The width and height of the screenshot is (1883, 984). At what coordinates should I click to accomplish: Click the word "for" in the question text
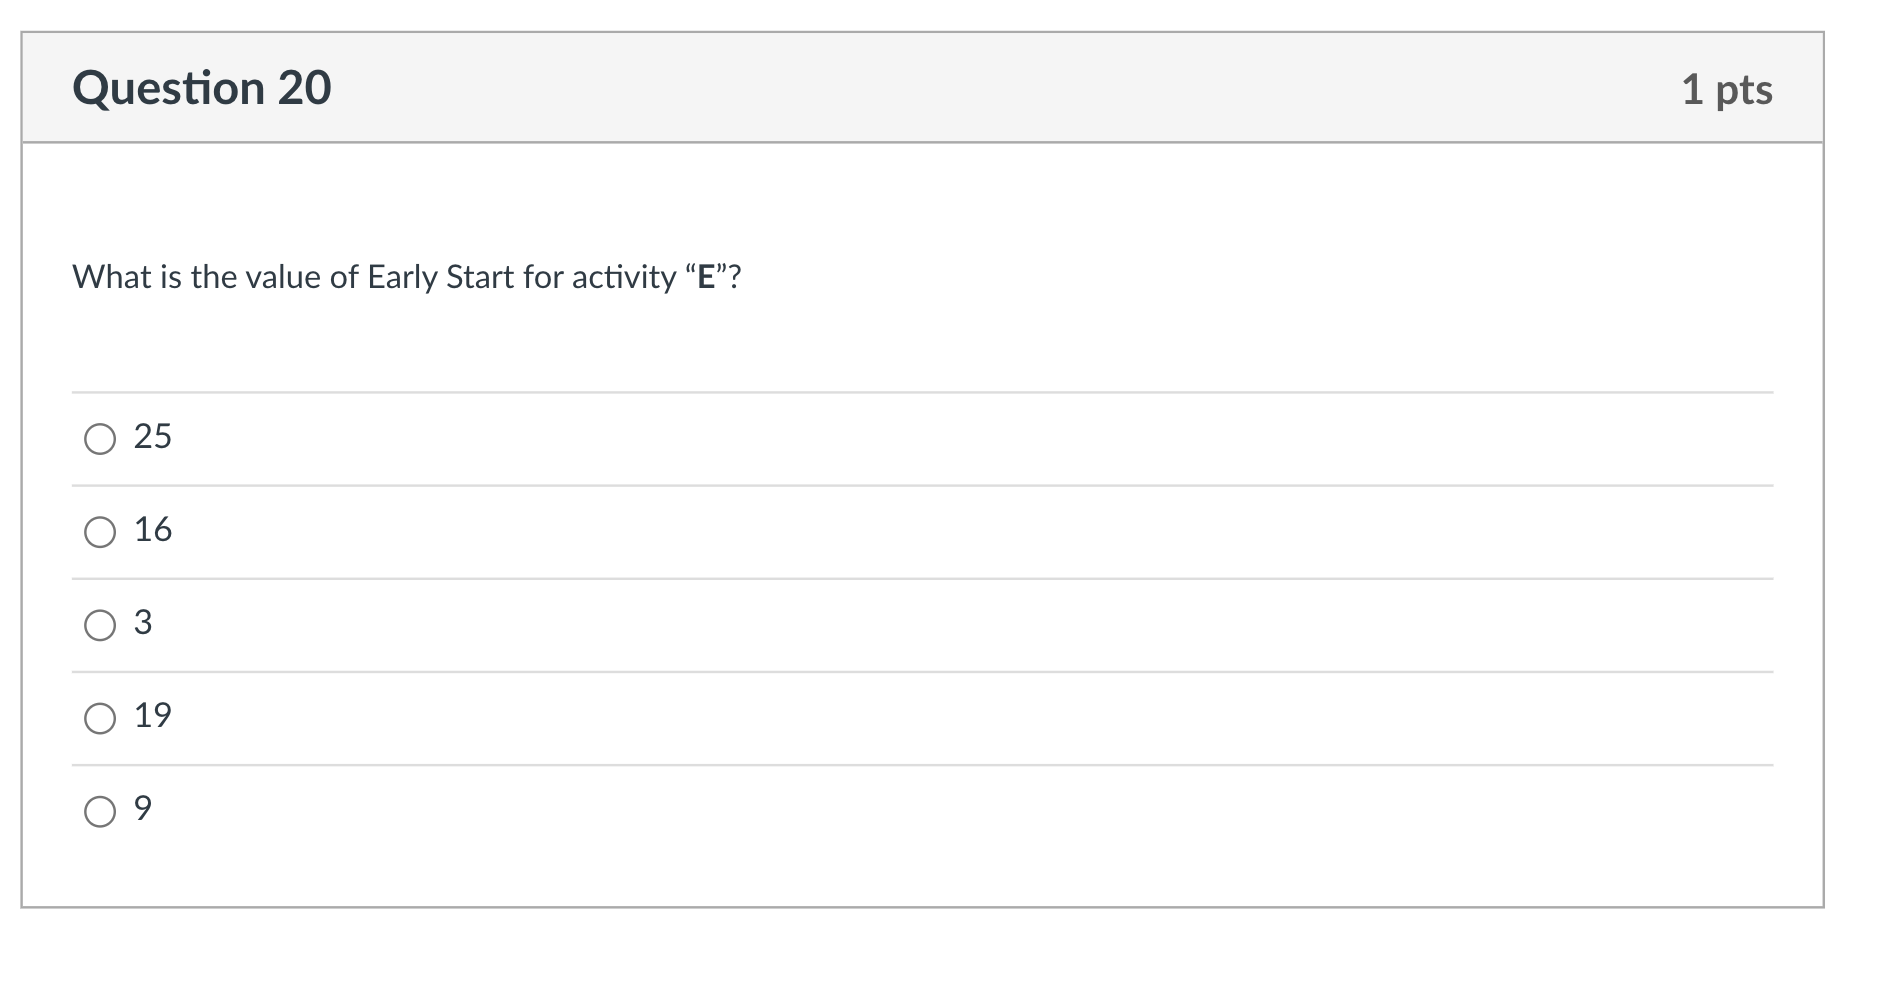click(543, 277)
